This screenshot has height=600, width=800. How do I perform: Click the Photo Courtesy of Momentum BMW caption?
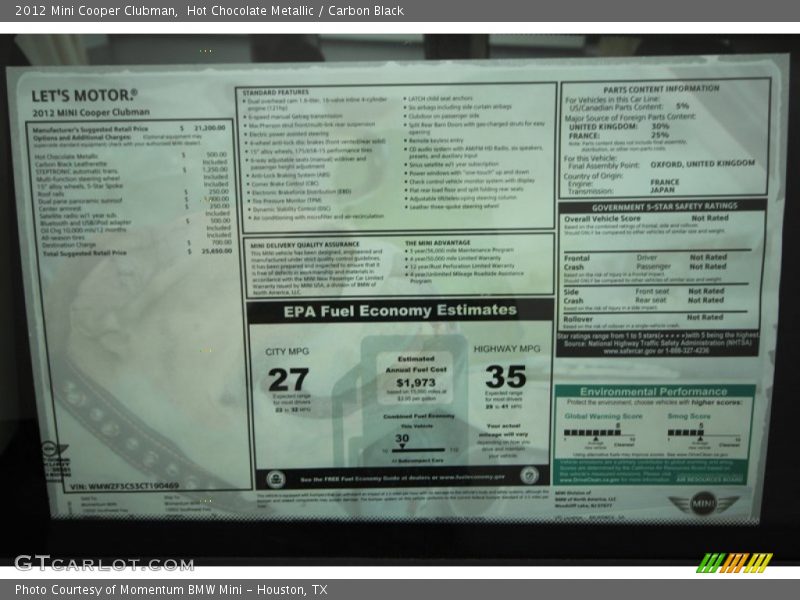(171, 590)
